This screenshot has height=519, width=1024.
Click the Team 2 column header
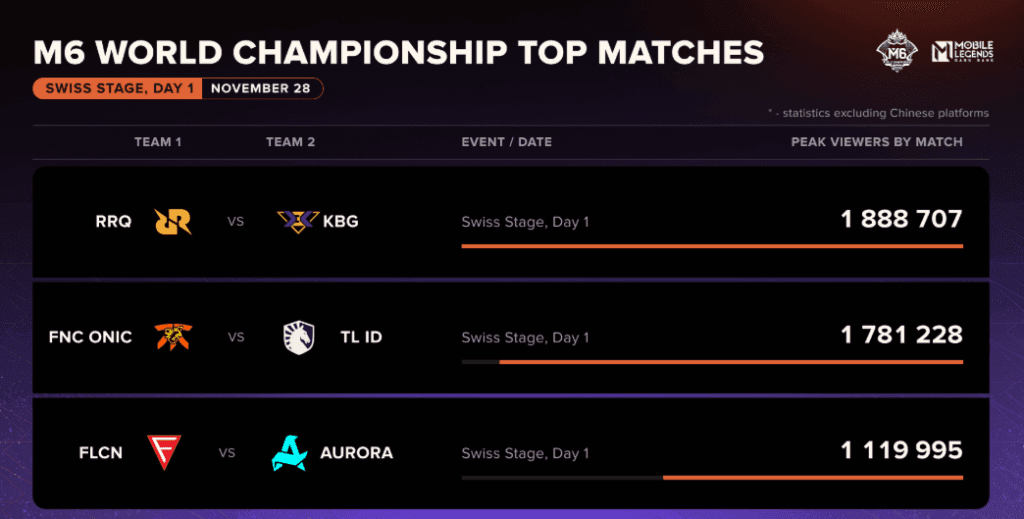(x=291, y=142)
